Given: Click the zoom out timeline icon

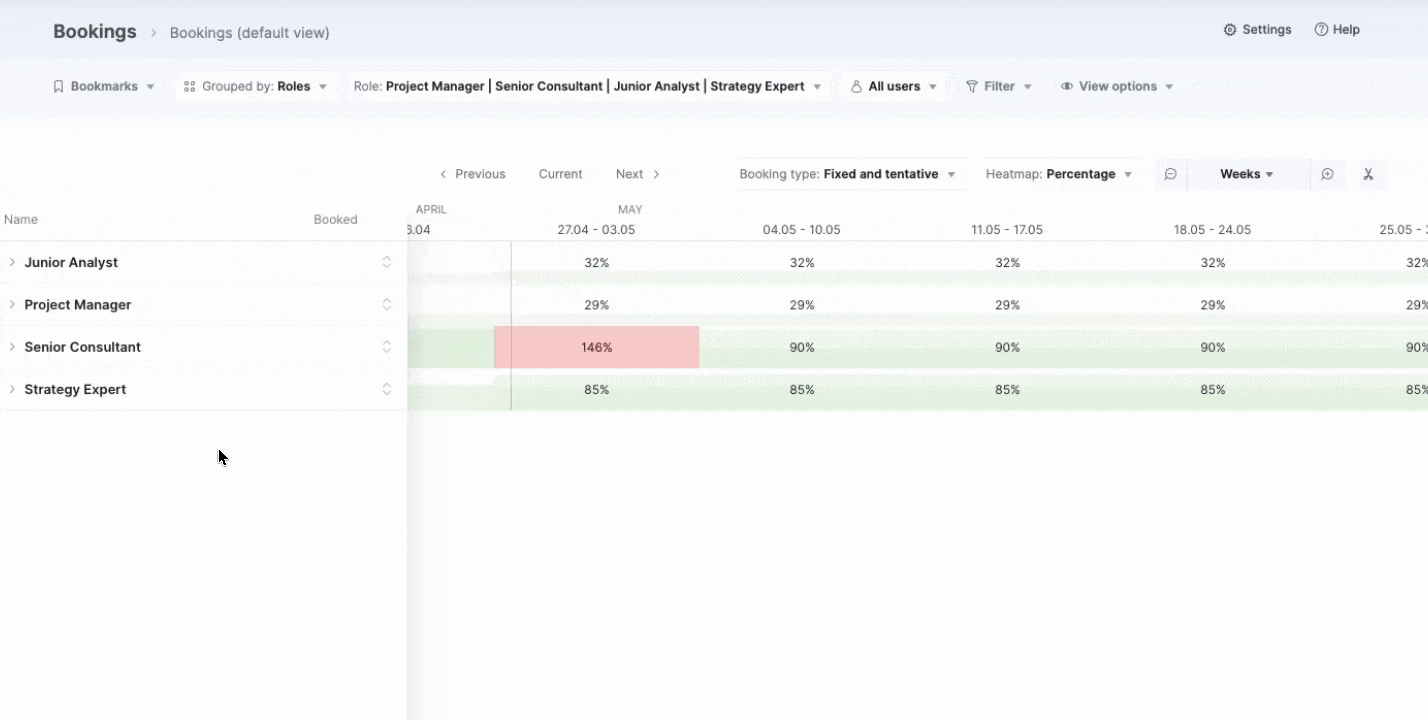Looking at the screenshot, I should (1170, 174).
